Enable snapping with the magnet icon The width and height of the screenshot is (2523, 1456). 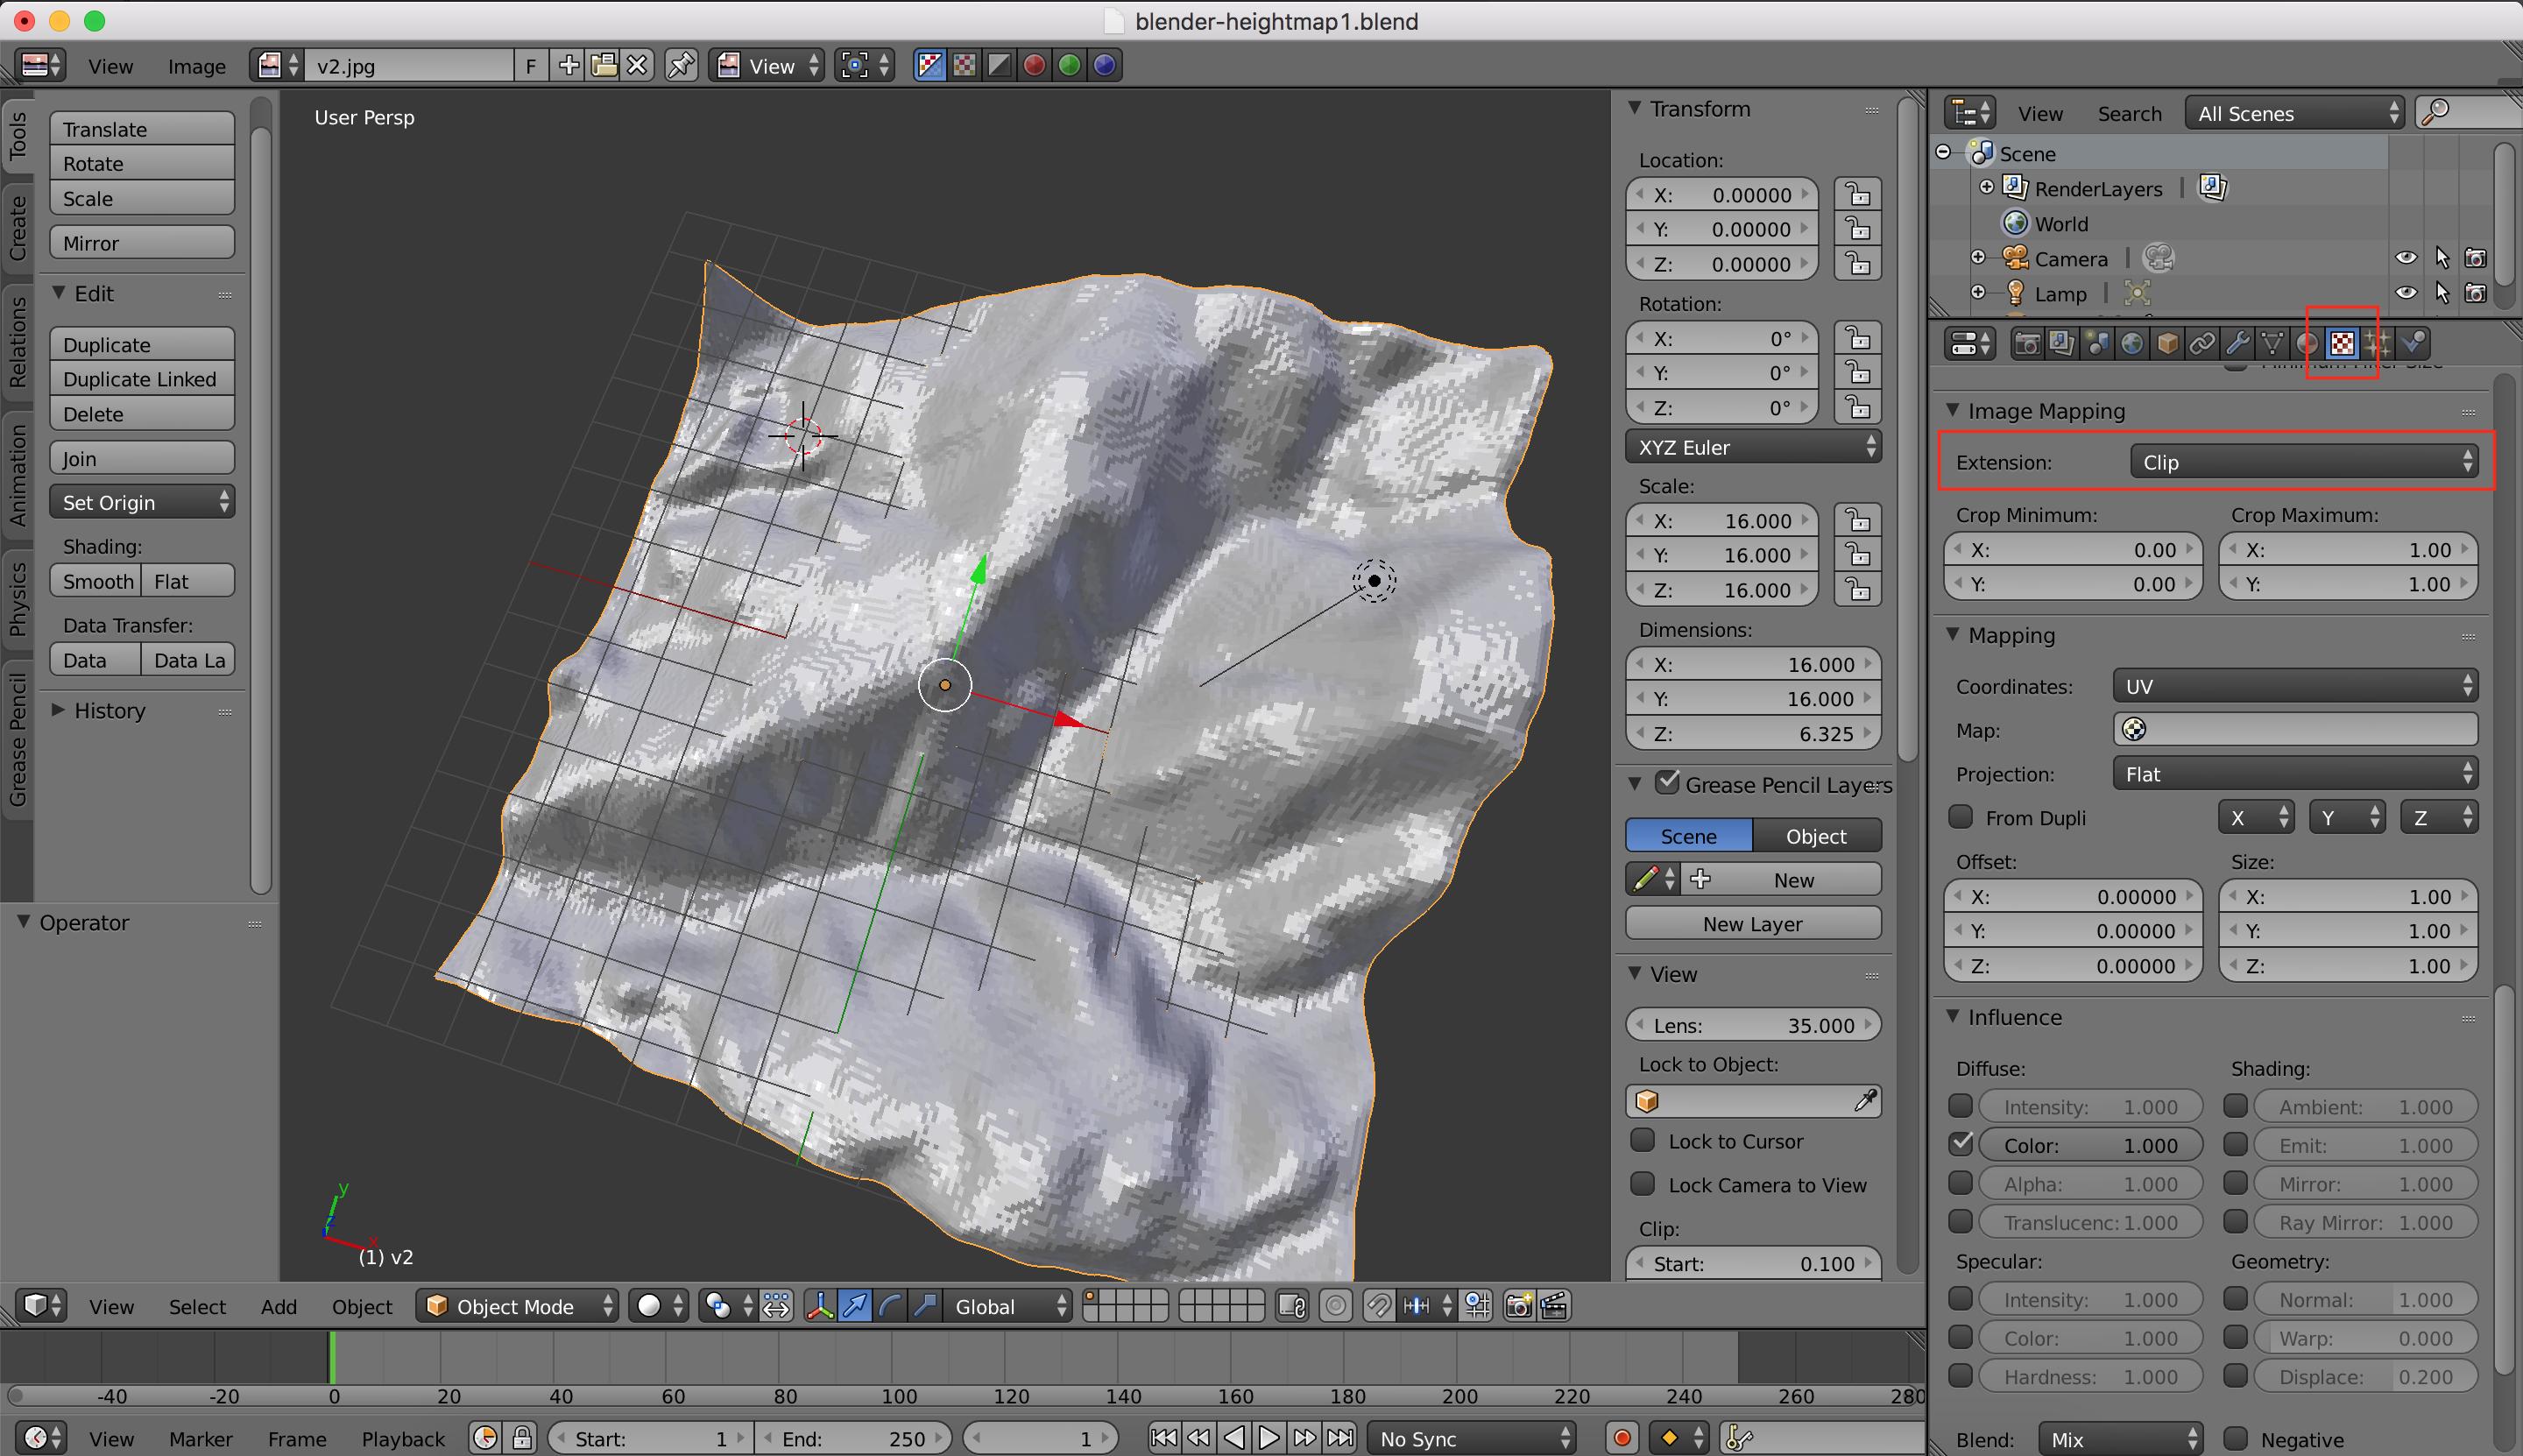[1380, 1306]
